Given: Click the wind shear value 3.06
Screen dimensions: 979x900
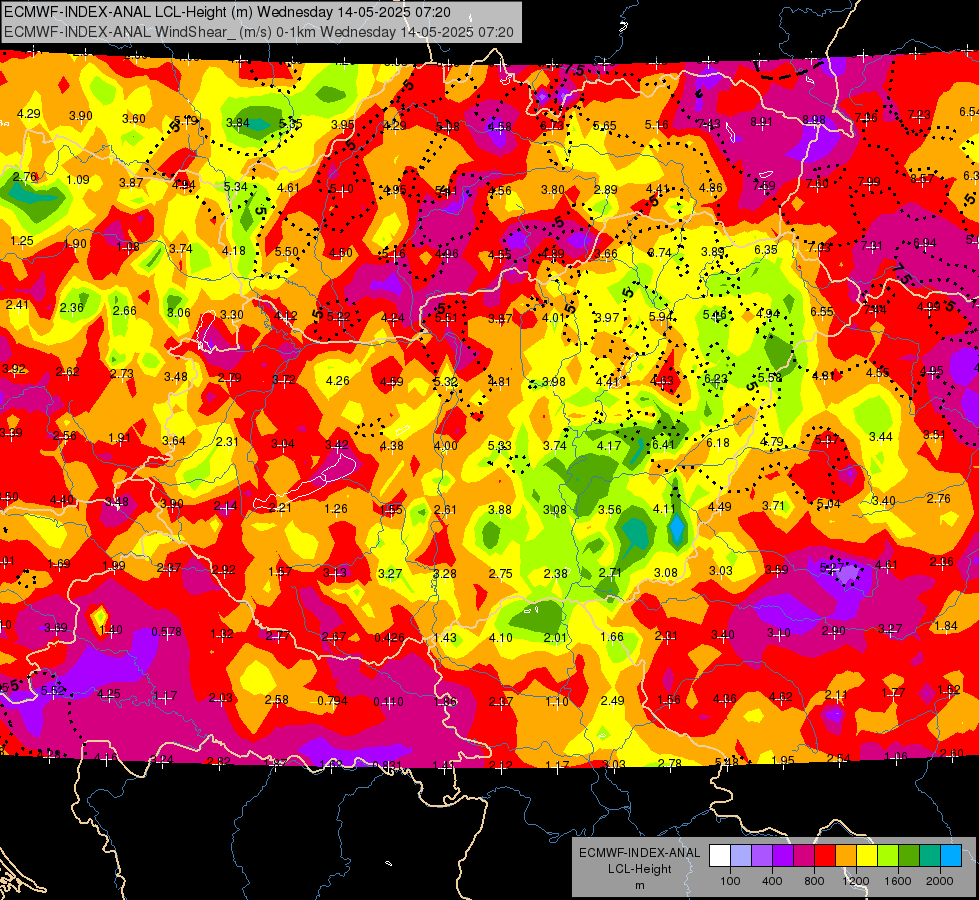Looking at the screenshot, I should pos(179,312).
